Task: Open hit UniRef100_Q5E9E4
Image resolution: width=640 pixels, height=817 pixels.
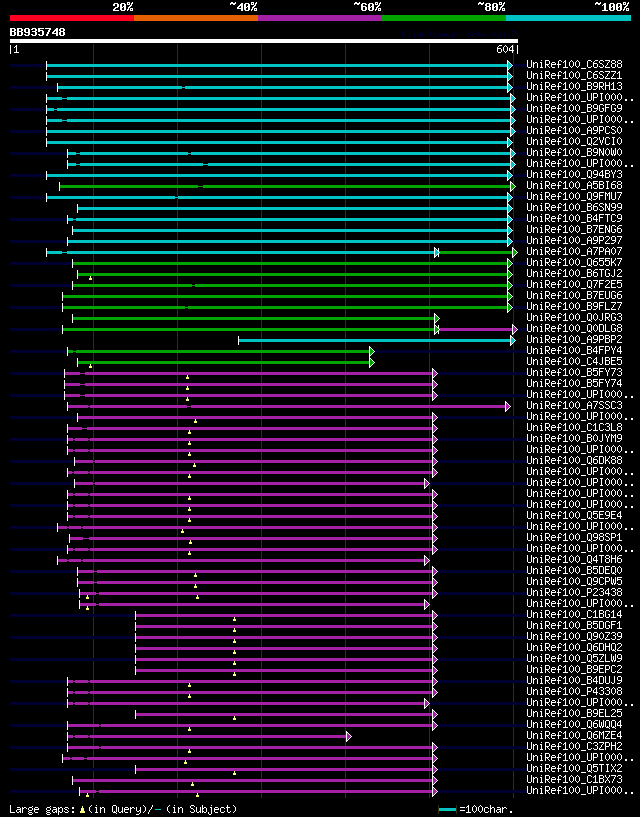Action: point(574,516)
